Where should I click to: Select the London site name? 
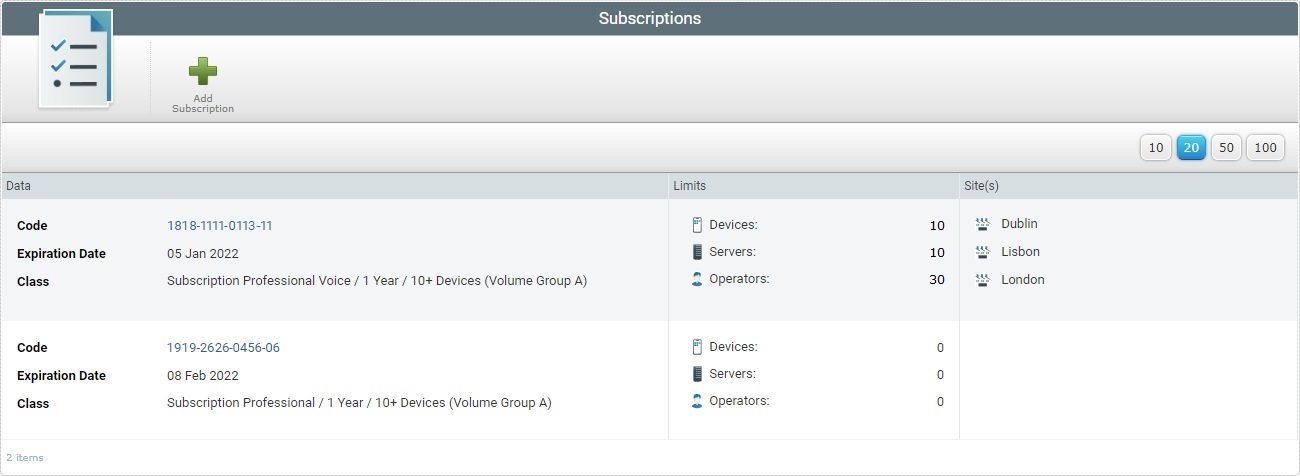pos(1022,280)
